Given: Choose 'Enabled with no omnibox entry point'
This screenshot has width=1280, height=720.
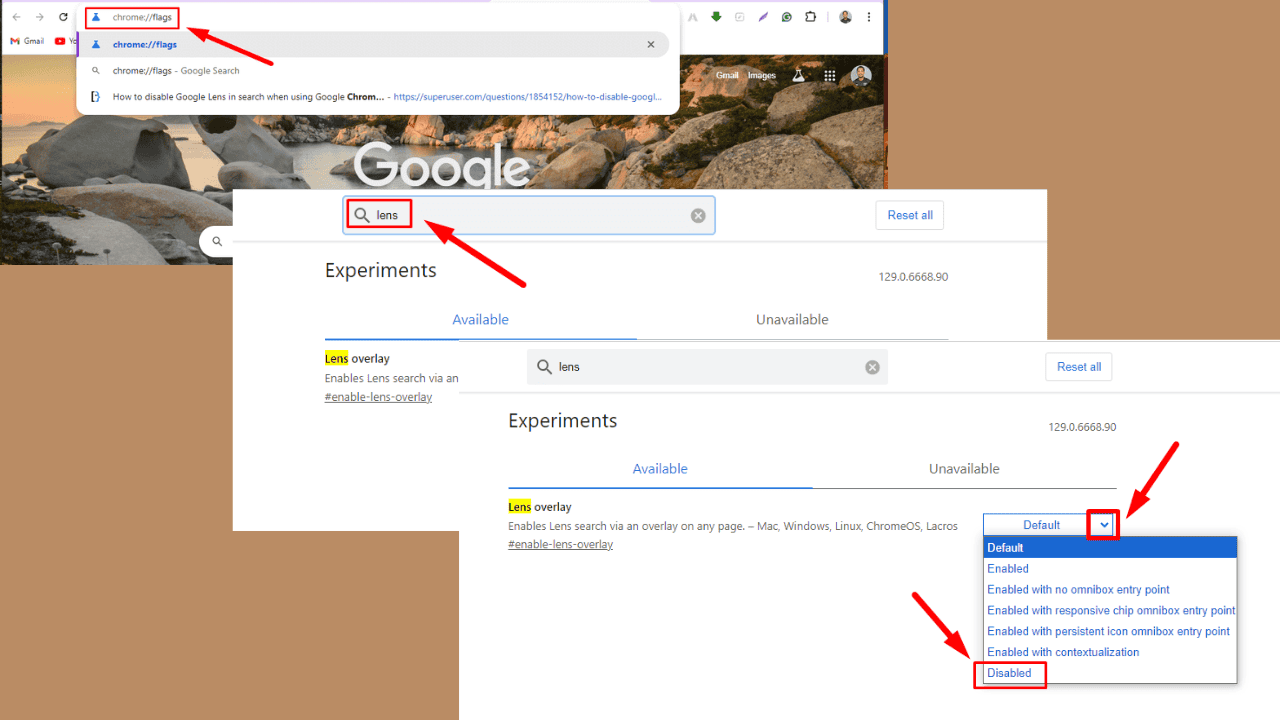Looking at the screenshot, I should tap(1110, 589).
